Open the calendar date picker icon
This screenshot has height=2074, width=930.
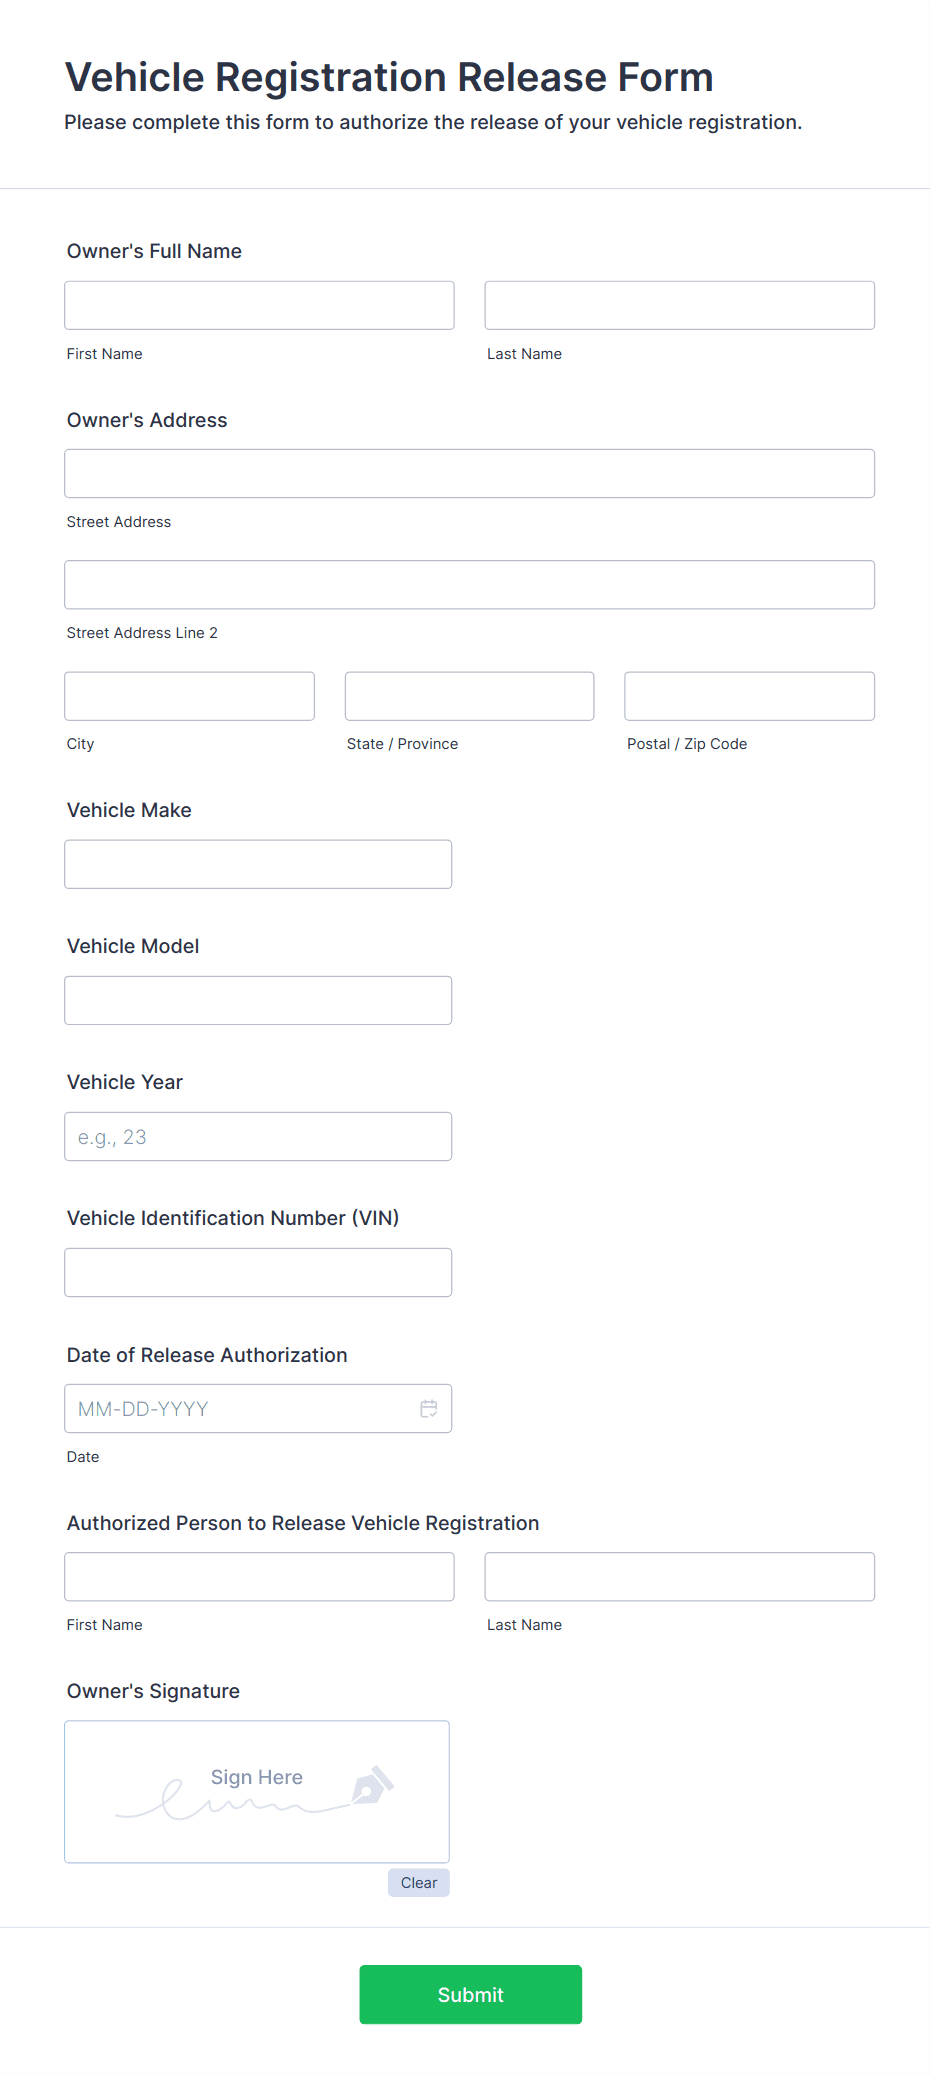point(429,1408)
